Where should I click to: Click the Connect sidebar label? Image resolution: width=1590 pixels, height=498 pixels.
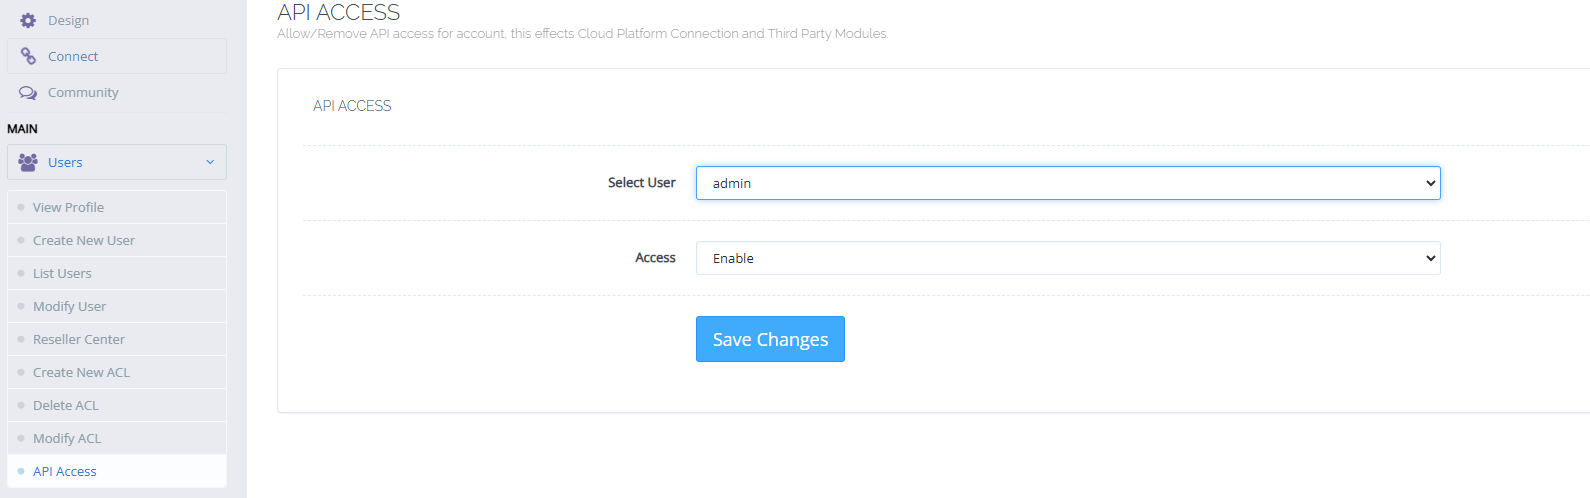tap(73, 56)
